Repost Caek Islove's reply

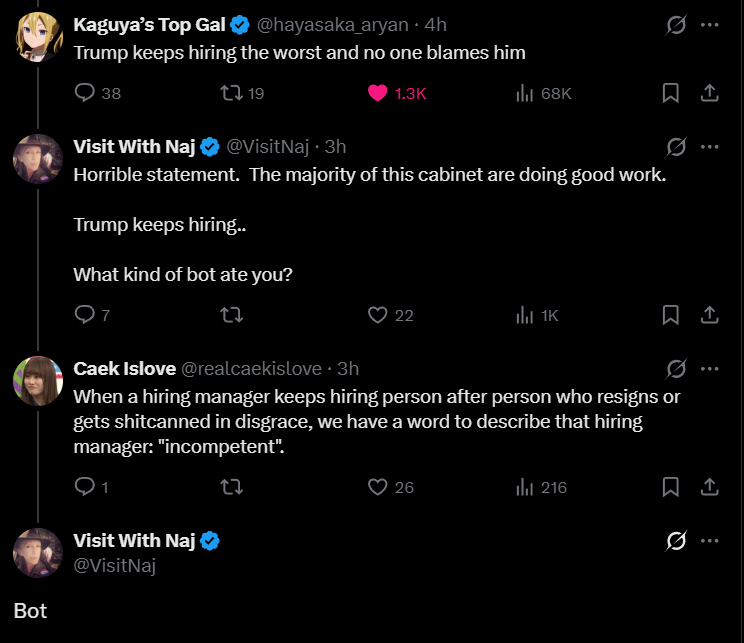point(230,487)
